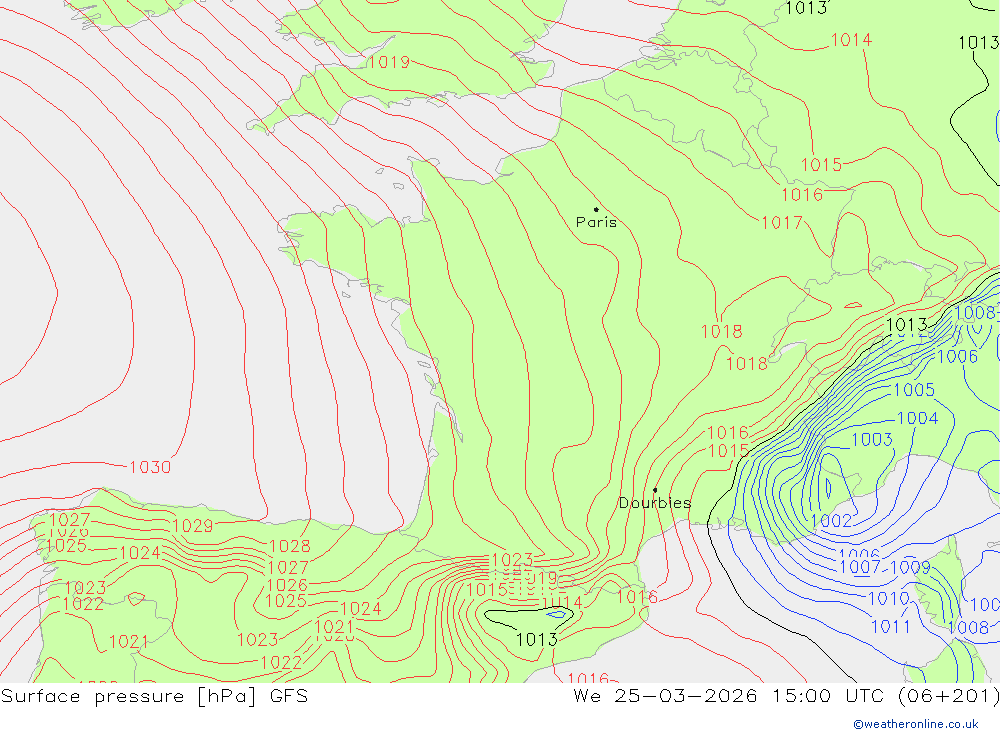Click the black 1013 label in Spain
Image resolution: width=1000 pixels, height=733 pixels.
point(536,639)
